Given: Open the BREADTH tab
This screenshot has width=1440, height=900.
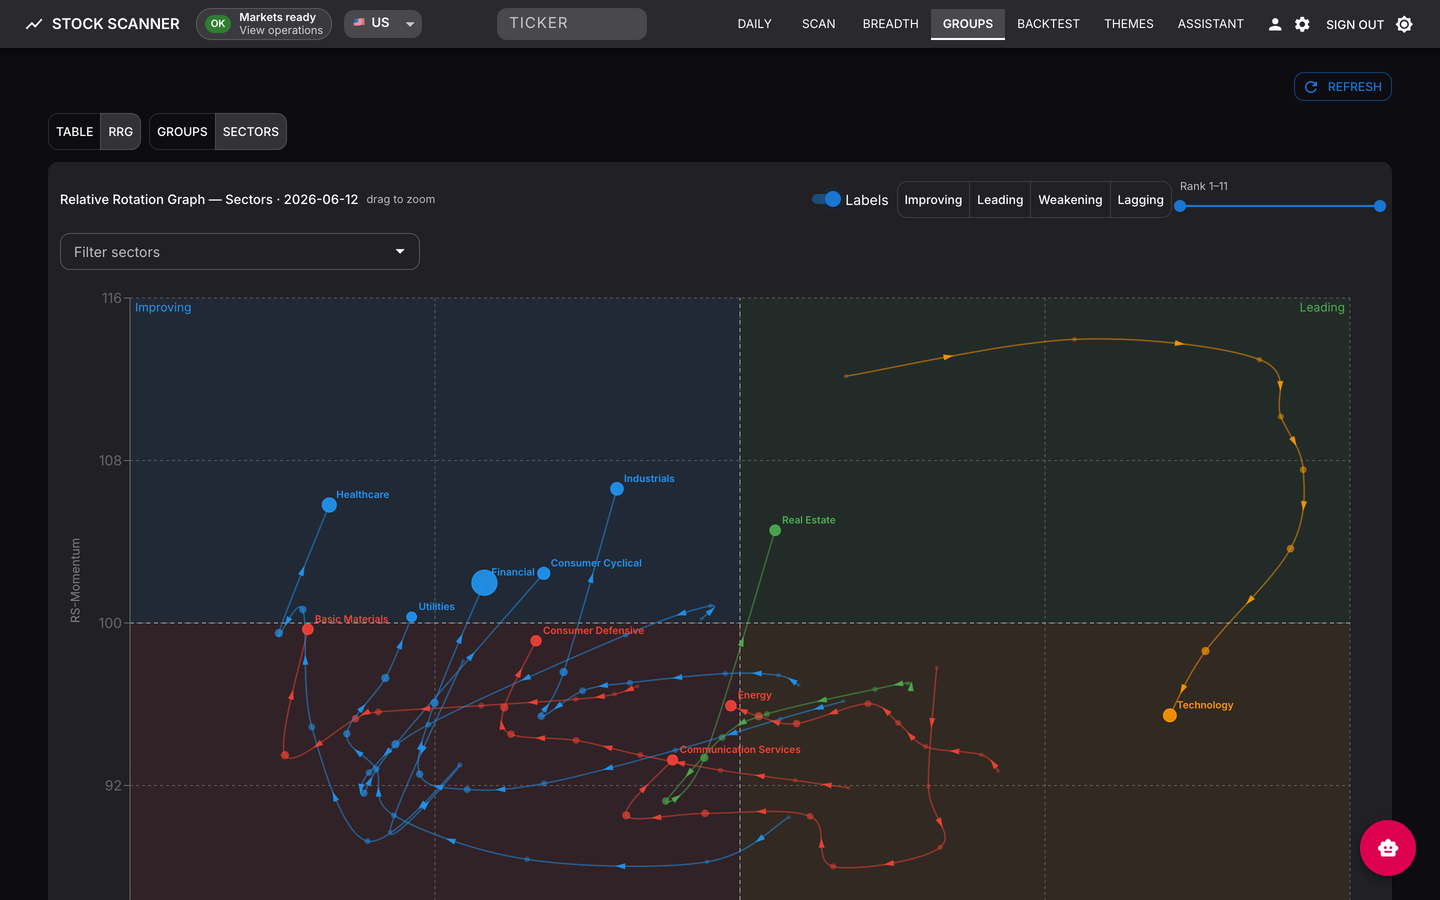Looking at the screenshot, I should click(x=890, y=24).
